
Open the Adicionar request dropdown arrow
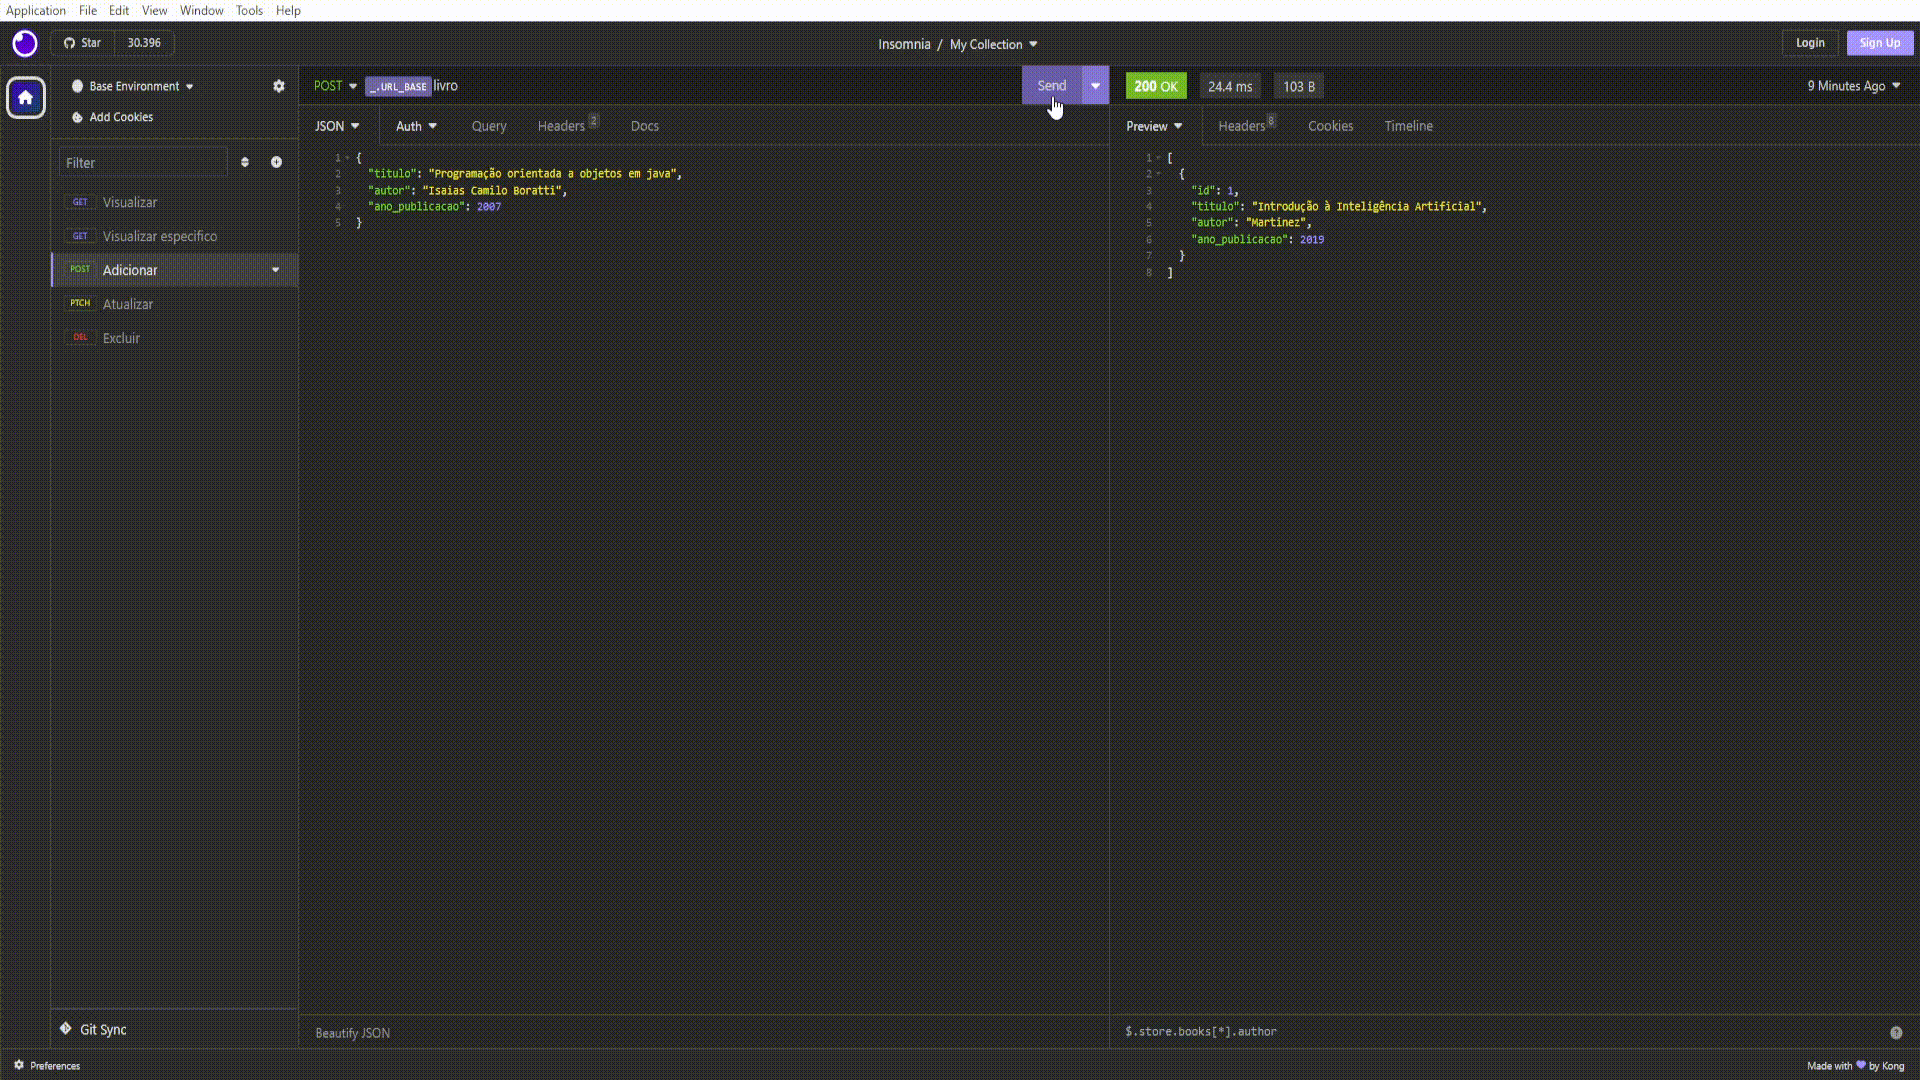coord(276,270)
